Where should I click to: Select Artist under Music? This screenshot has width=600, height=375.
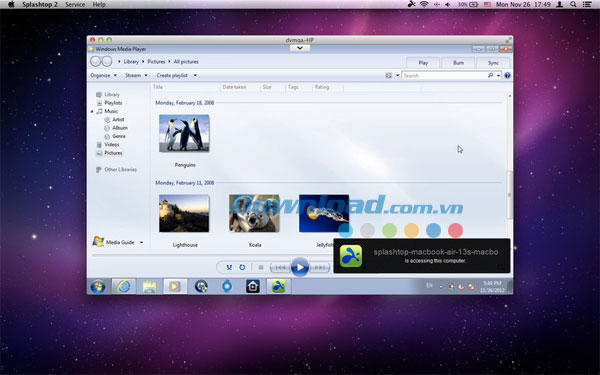click(114, 119)
